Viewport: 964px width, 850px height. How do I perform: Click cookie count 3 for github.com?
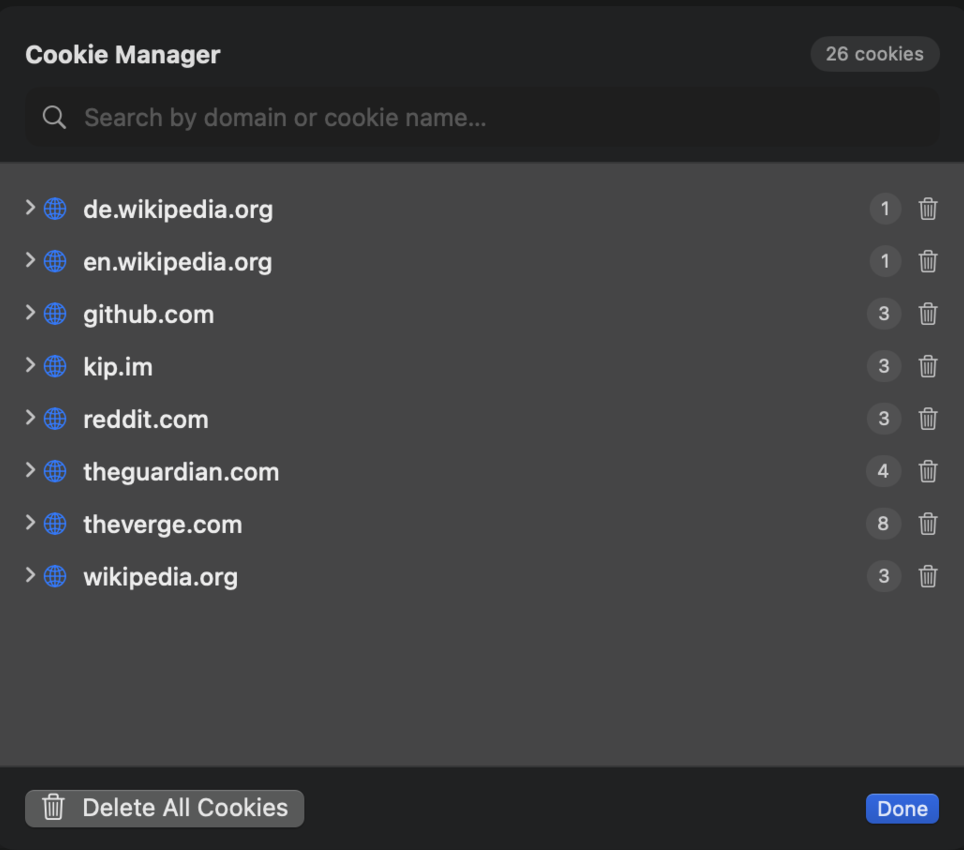(x=884, y=314)
